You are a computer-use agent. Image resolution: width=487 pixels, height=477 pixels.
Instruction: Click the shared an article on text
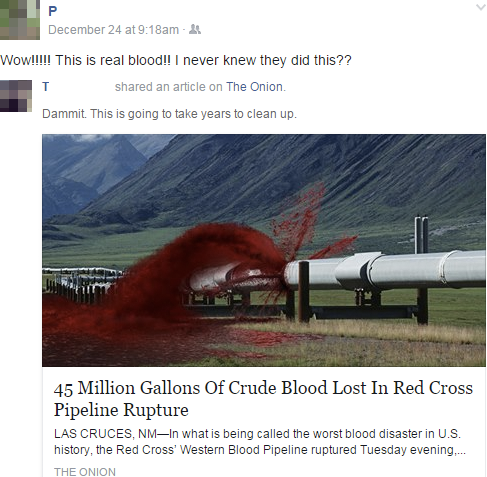click(168, 87)
